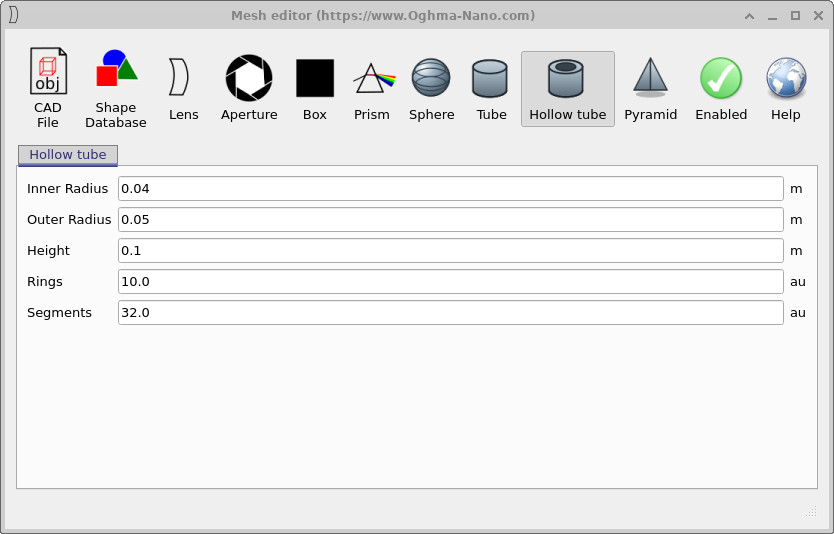This screenshot has height=534, width=834.
Task: Switch to the Hollow tube tab
Action: 68,155
